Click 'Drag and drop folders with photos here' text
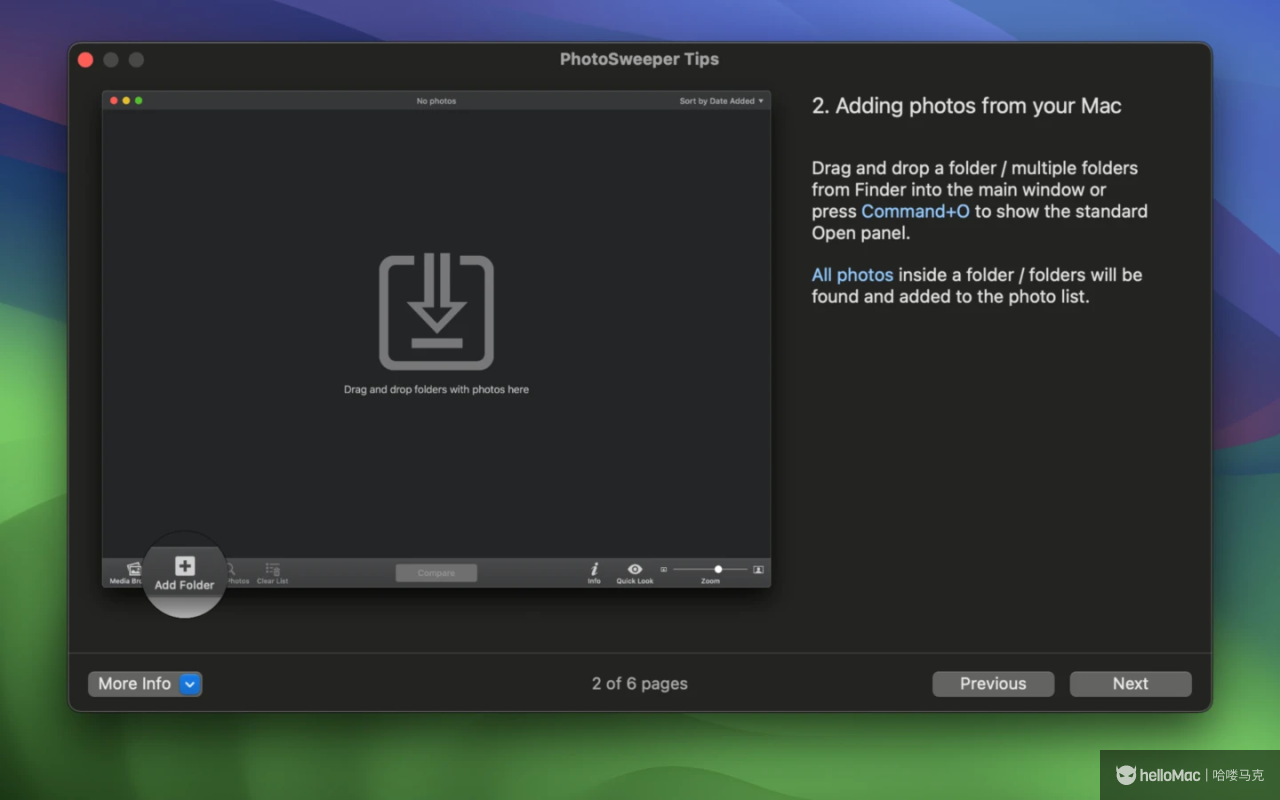The width and height of the screenshot is (1280, 800). pos(436,390)
